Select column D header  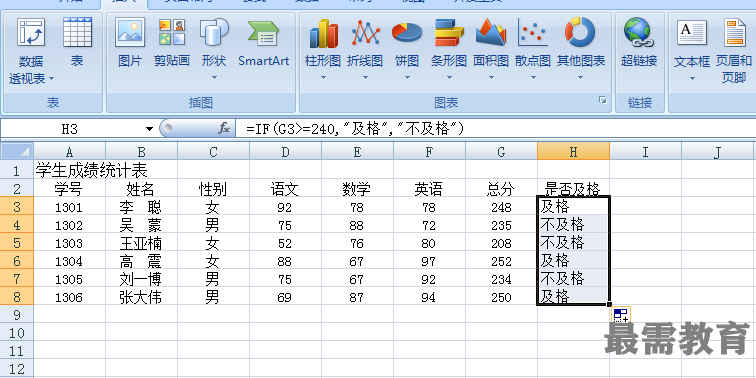click(x=285, y=152)
